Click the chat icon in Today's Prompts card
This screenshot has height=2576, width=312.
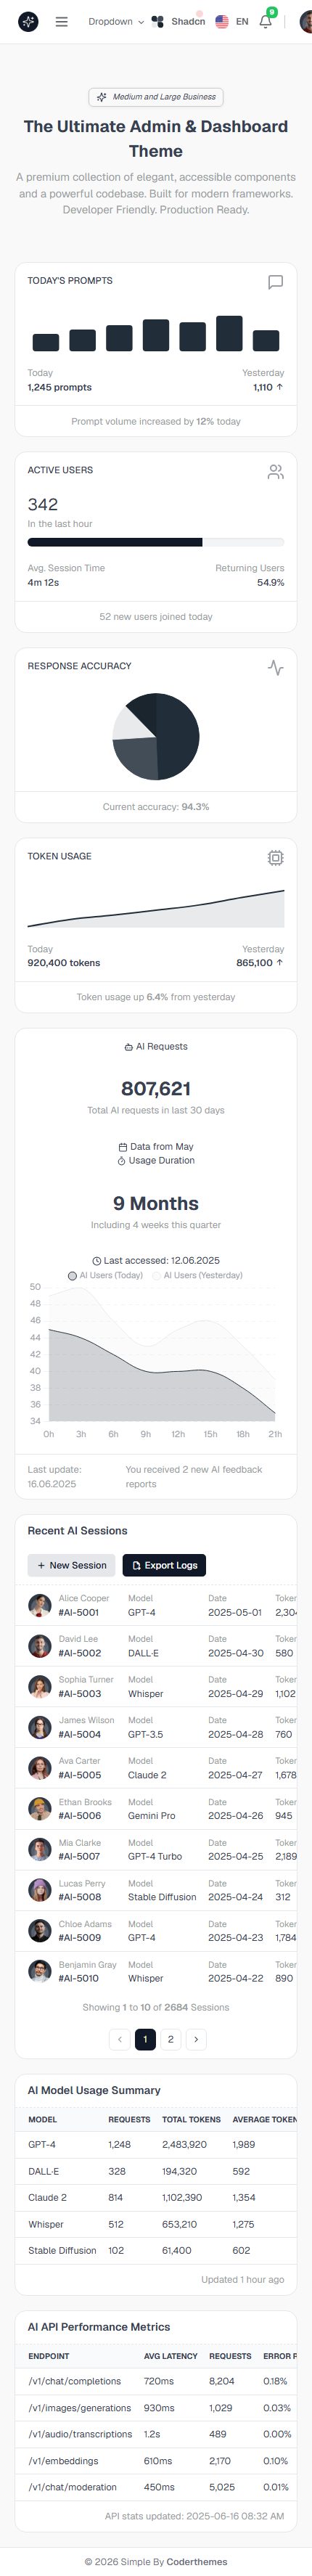276,282
